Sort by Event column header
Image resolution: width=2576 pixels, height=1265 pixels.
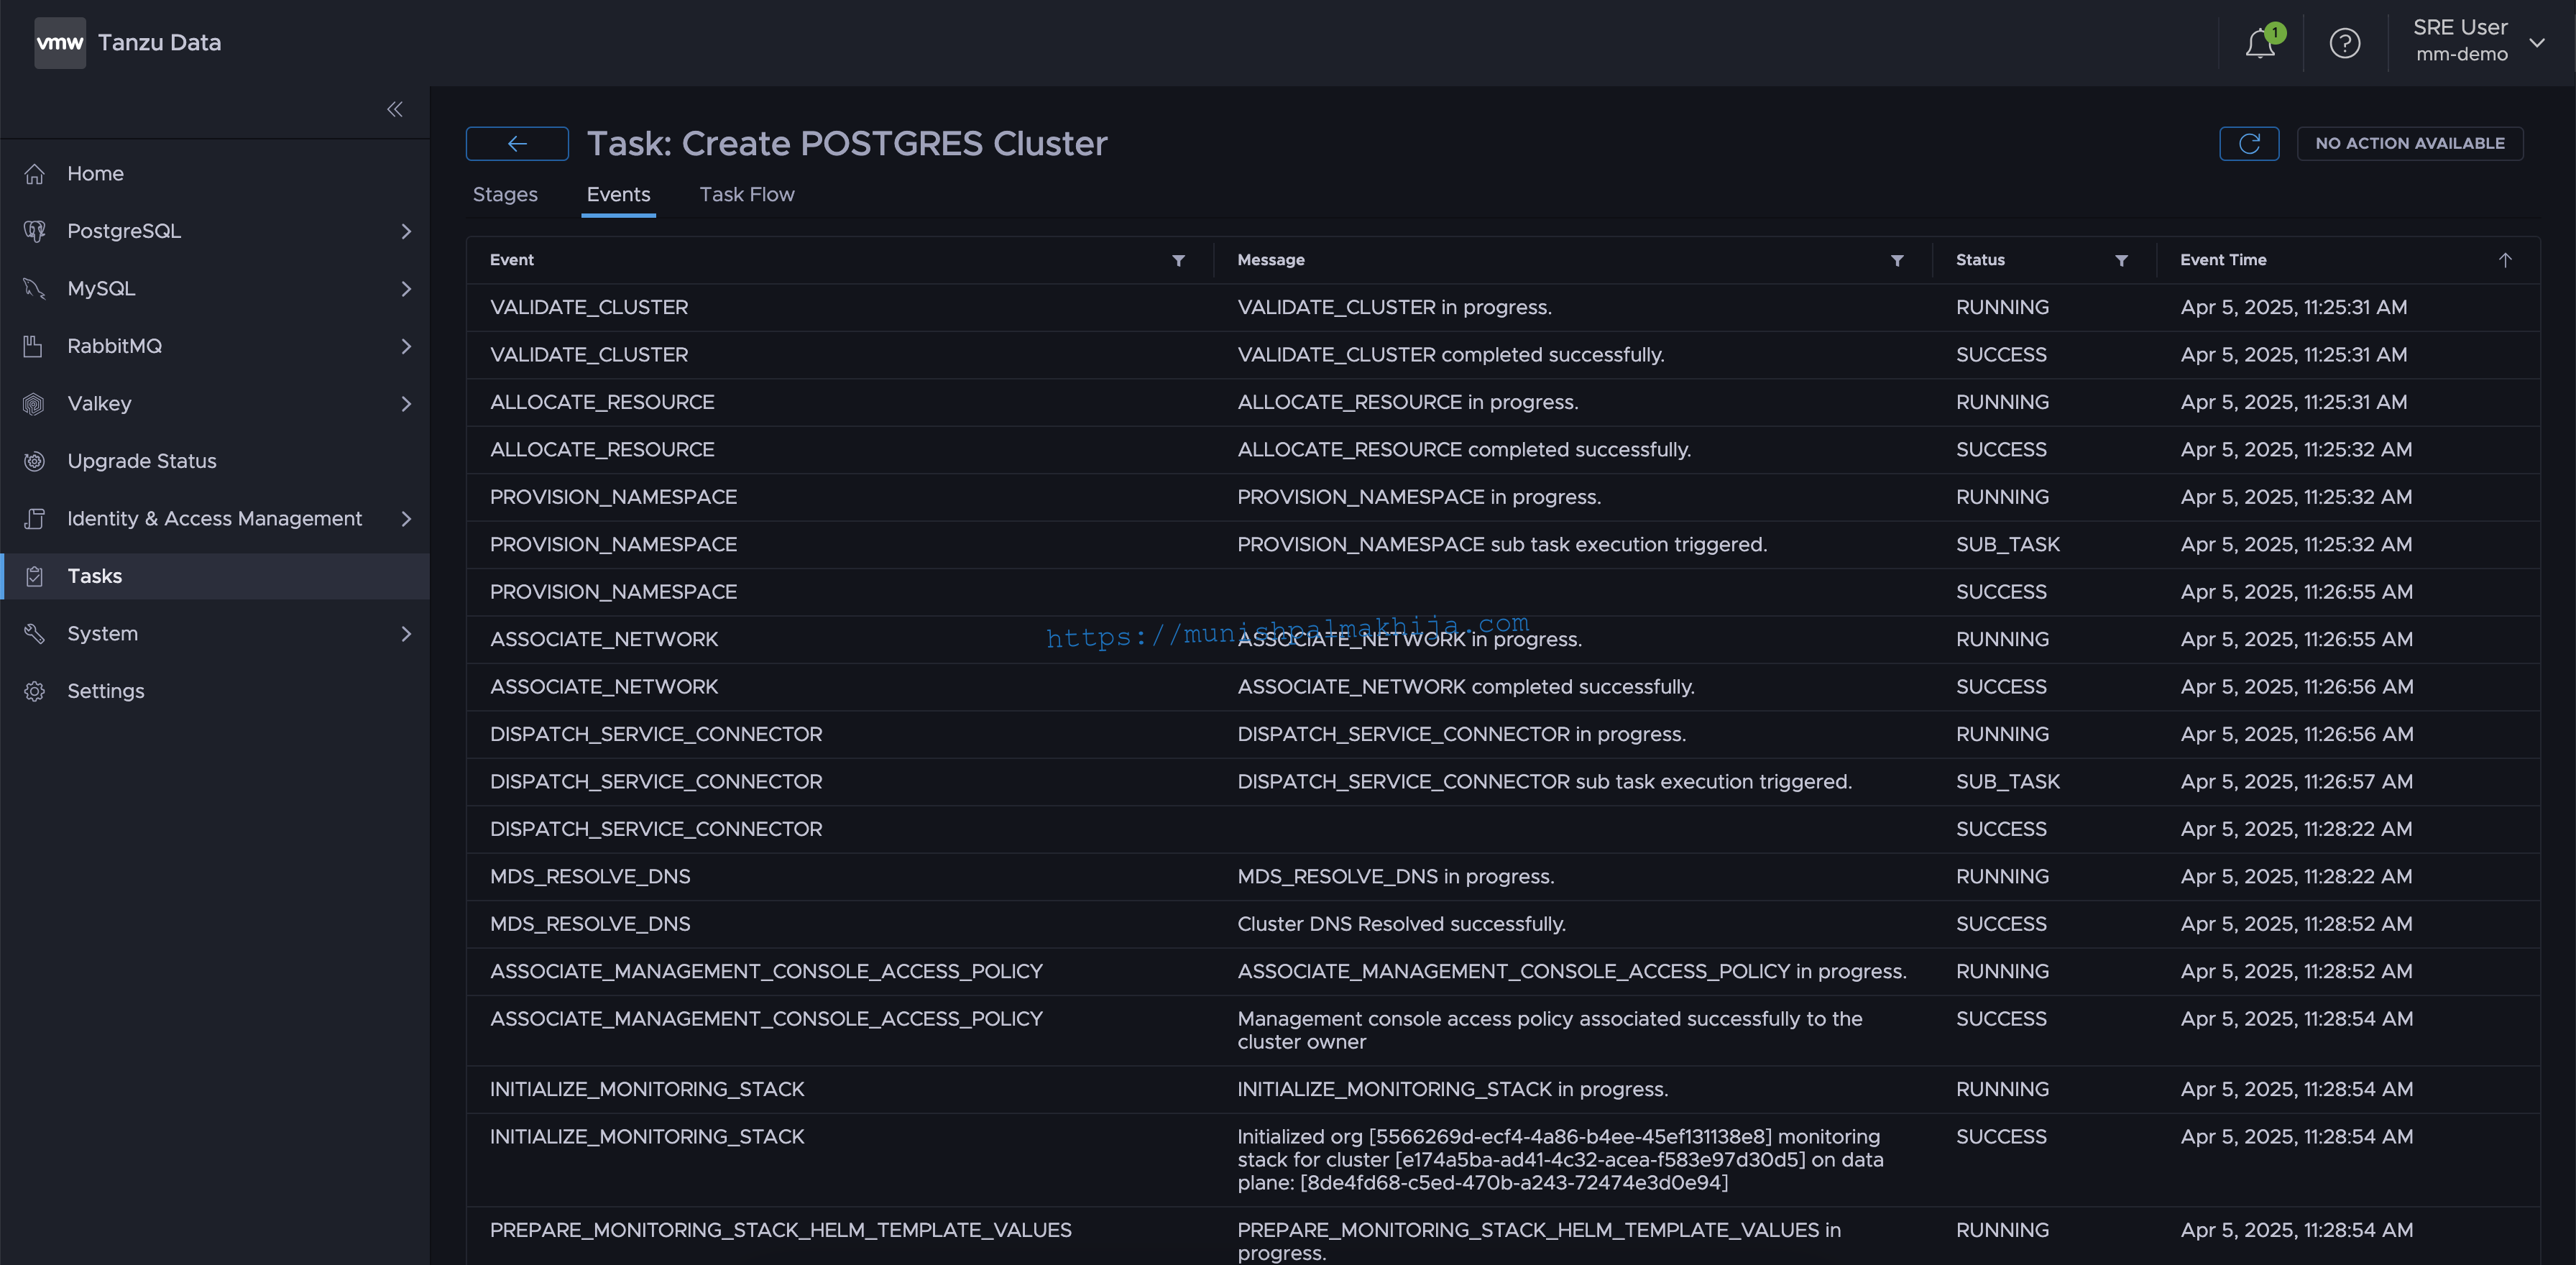pyautogui.click(x=512, y=260)
